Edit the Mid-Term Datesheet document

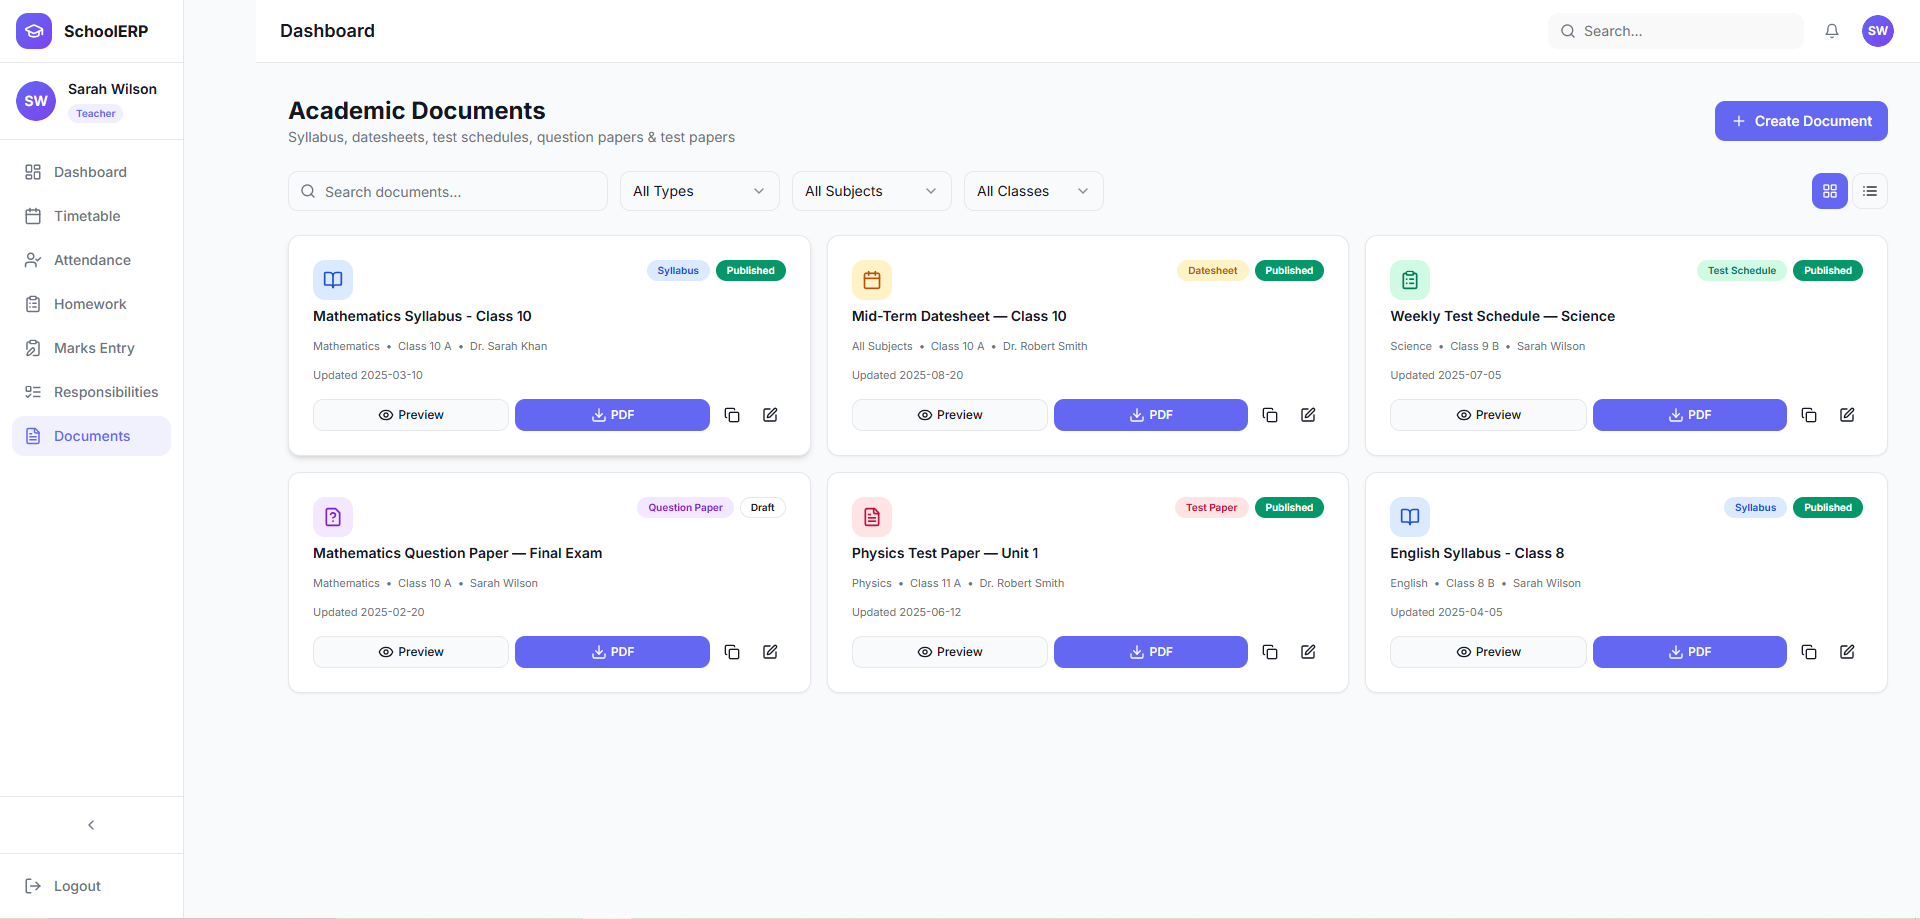tap(1308, 415)
